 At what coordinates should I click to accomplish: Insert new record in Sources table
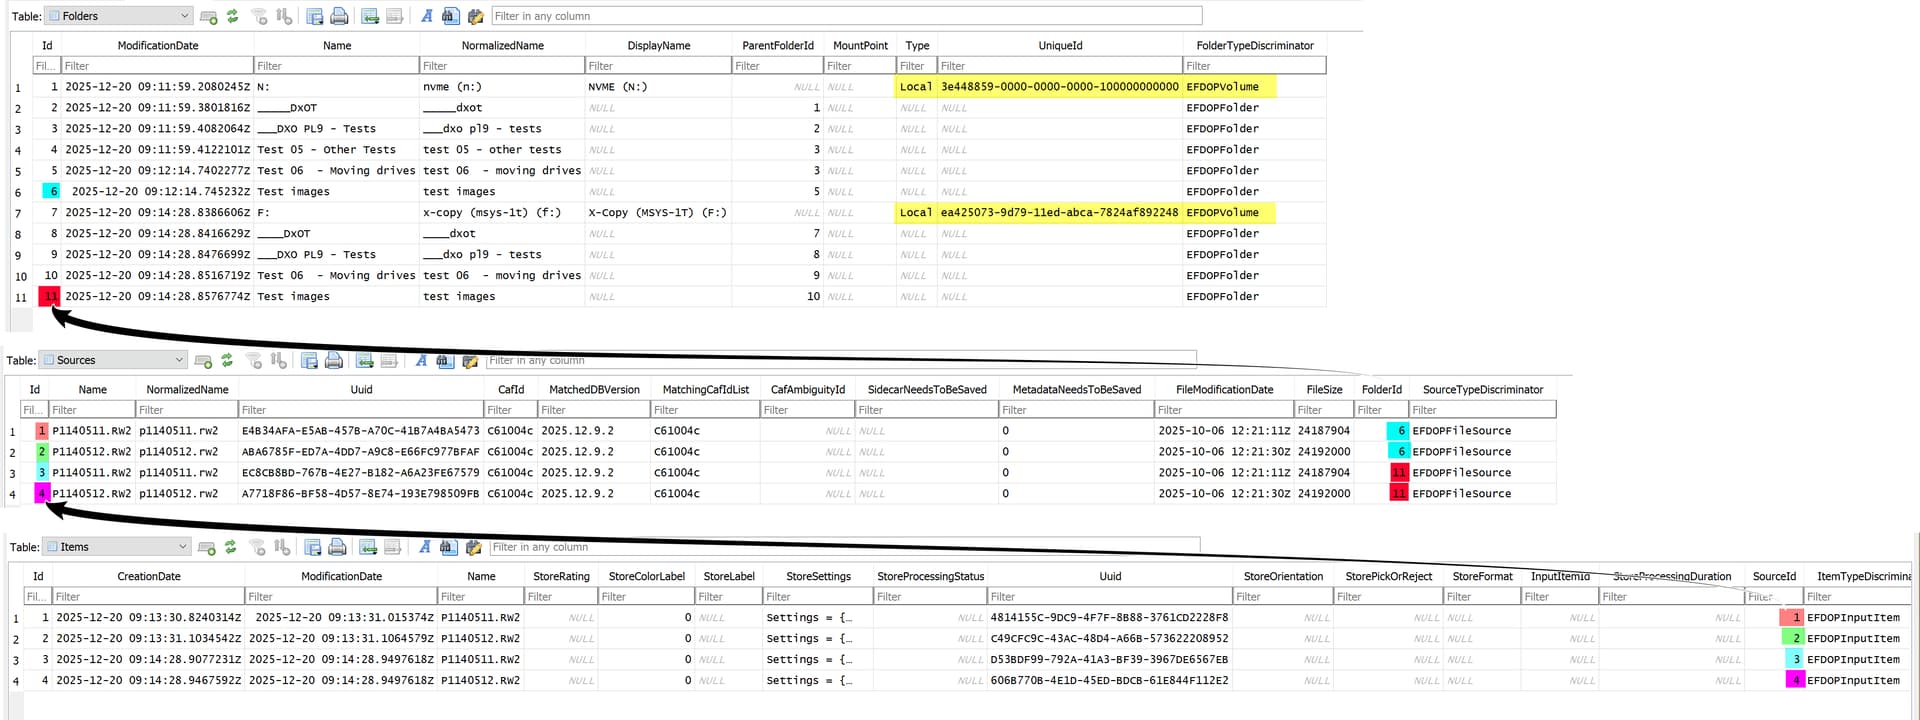click(x=364, y=360)
